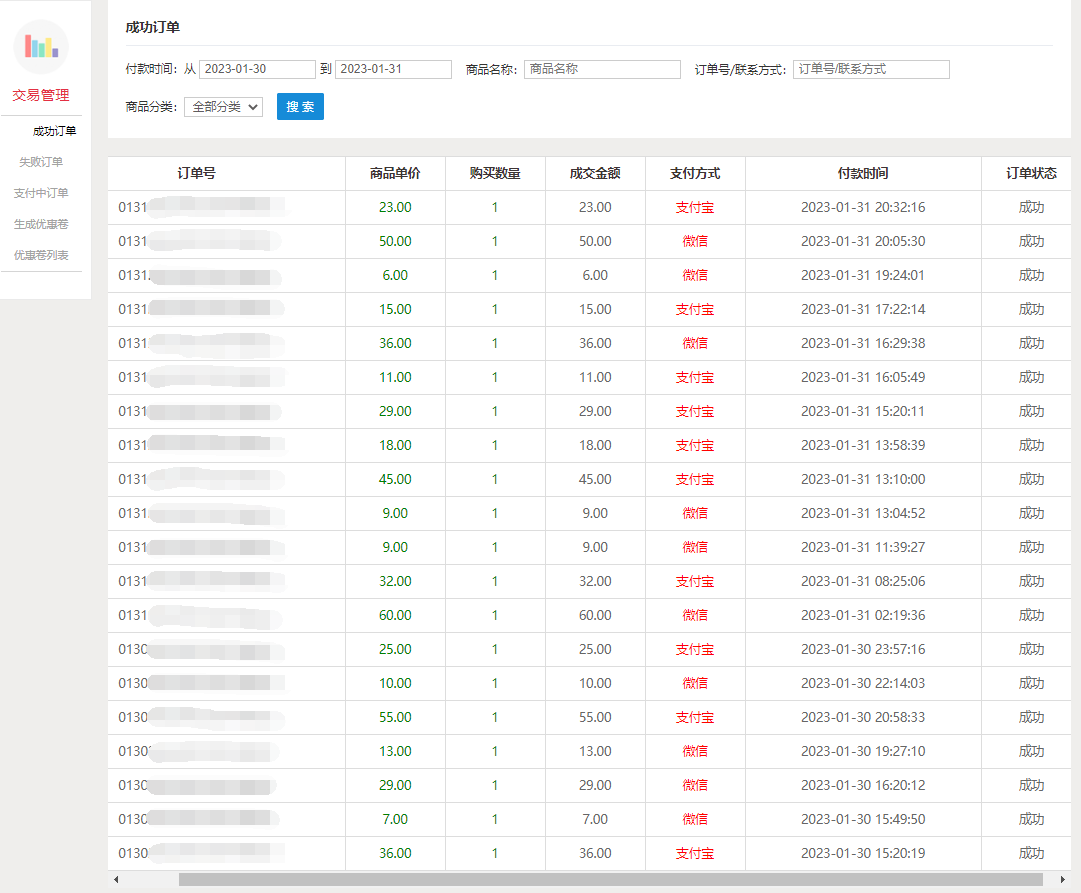This screenshot has width=1081, height=893.
Task: Select payment time 2023-01-31 13:04:52
Action: (863, 513)
